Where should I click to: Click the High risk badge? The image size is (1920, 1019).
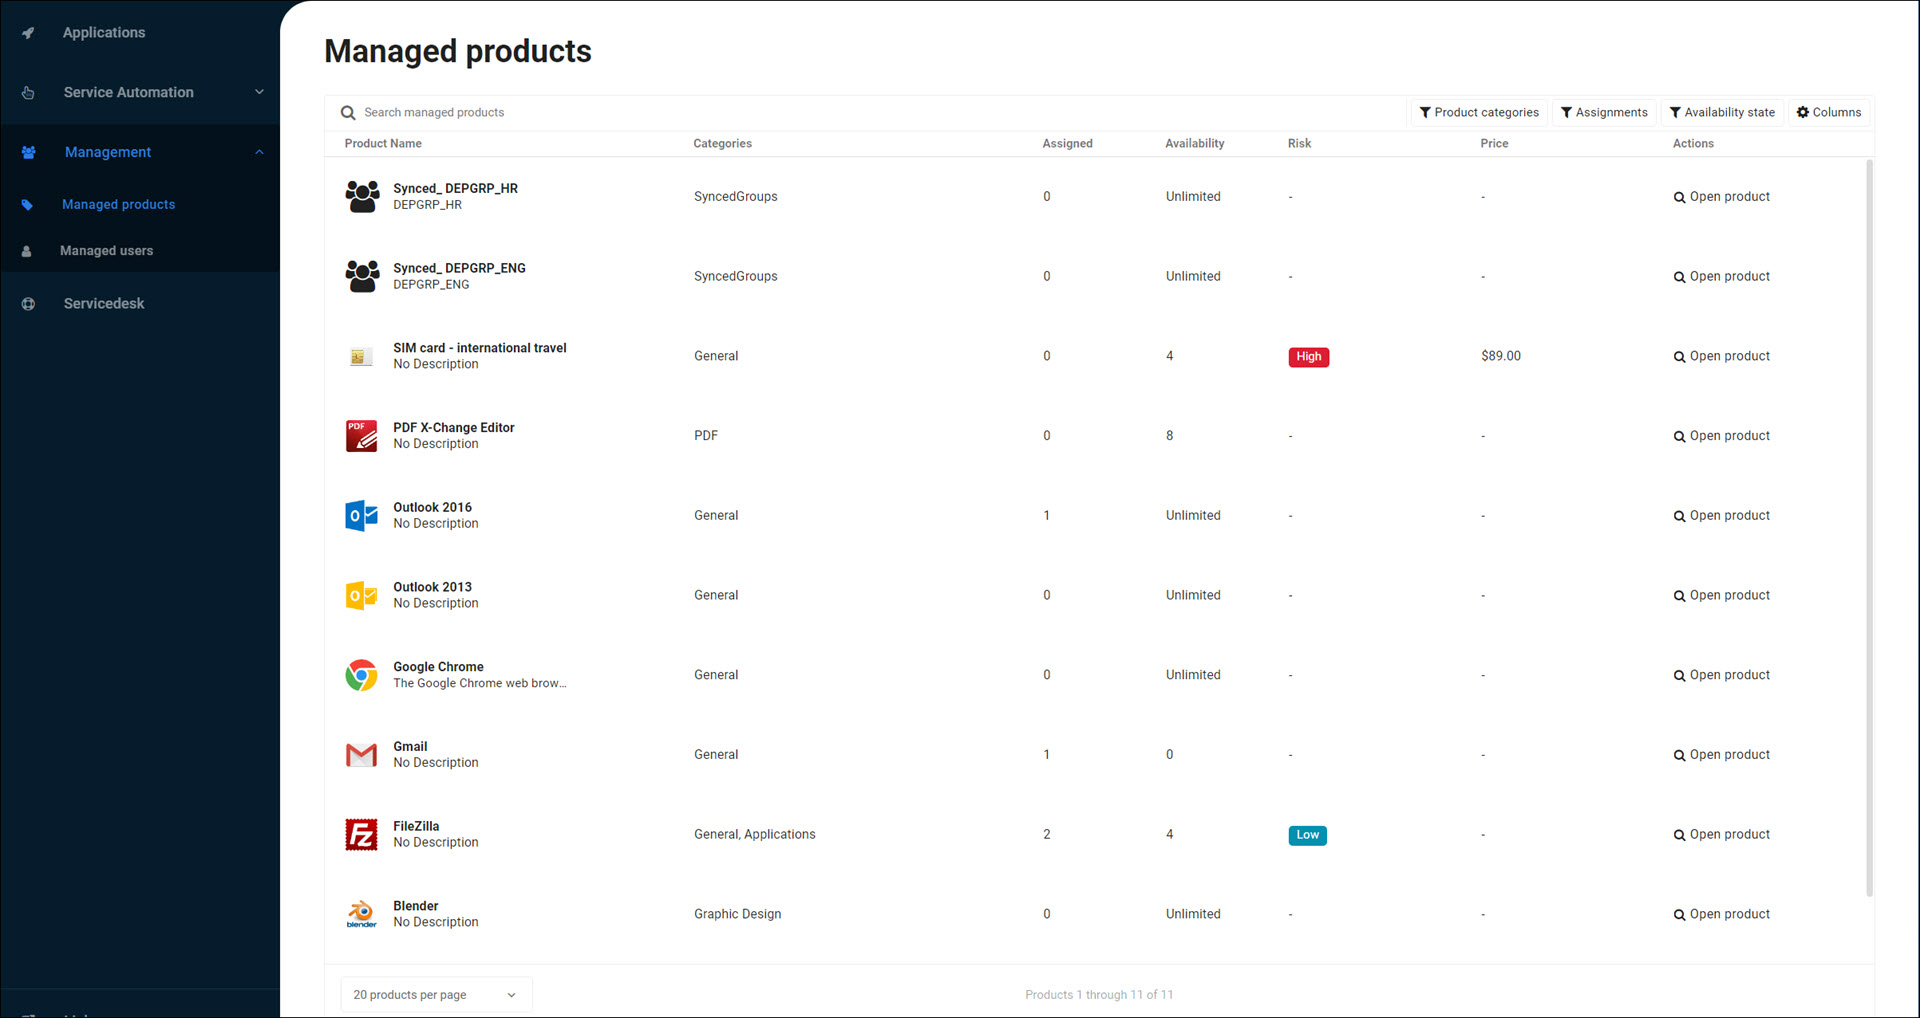(1308, 357)
